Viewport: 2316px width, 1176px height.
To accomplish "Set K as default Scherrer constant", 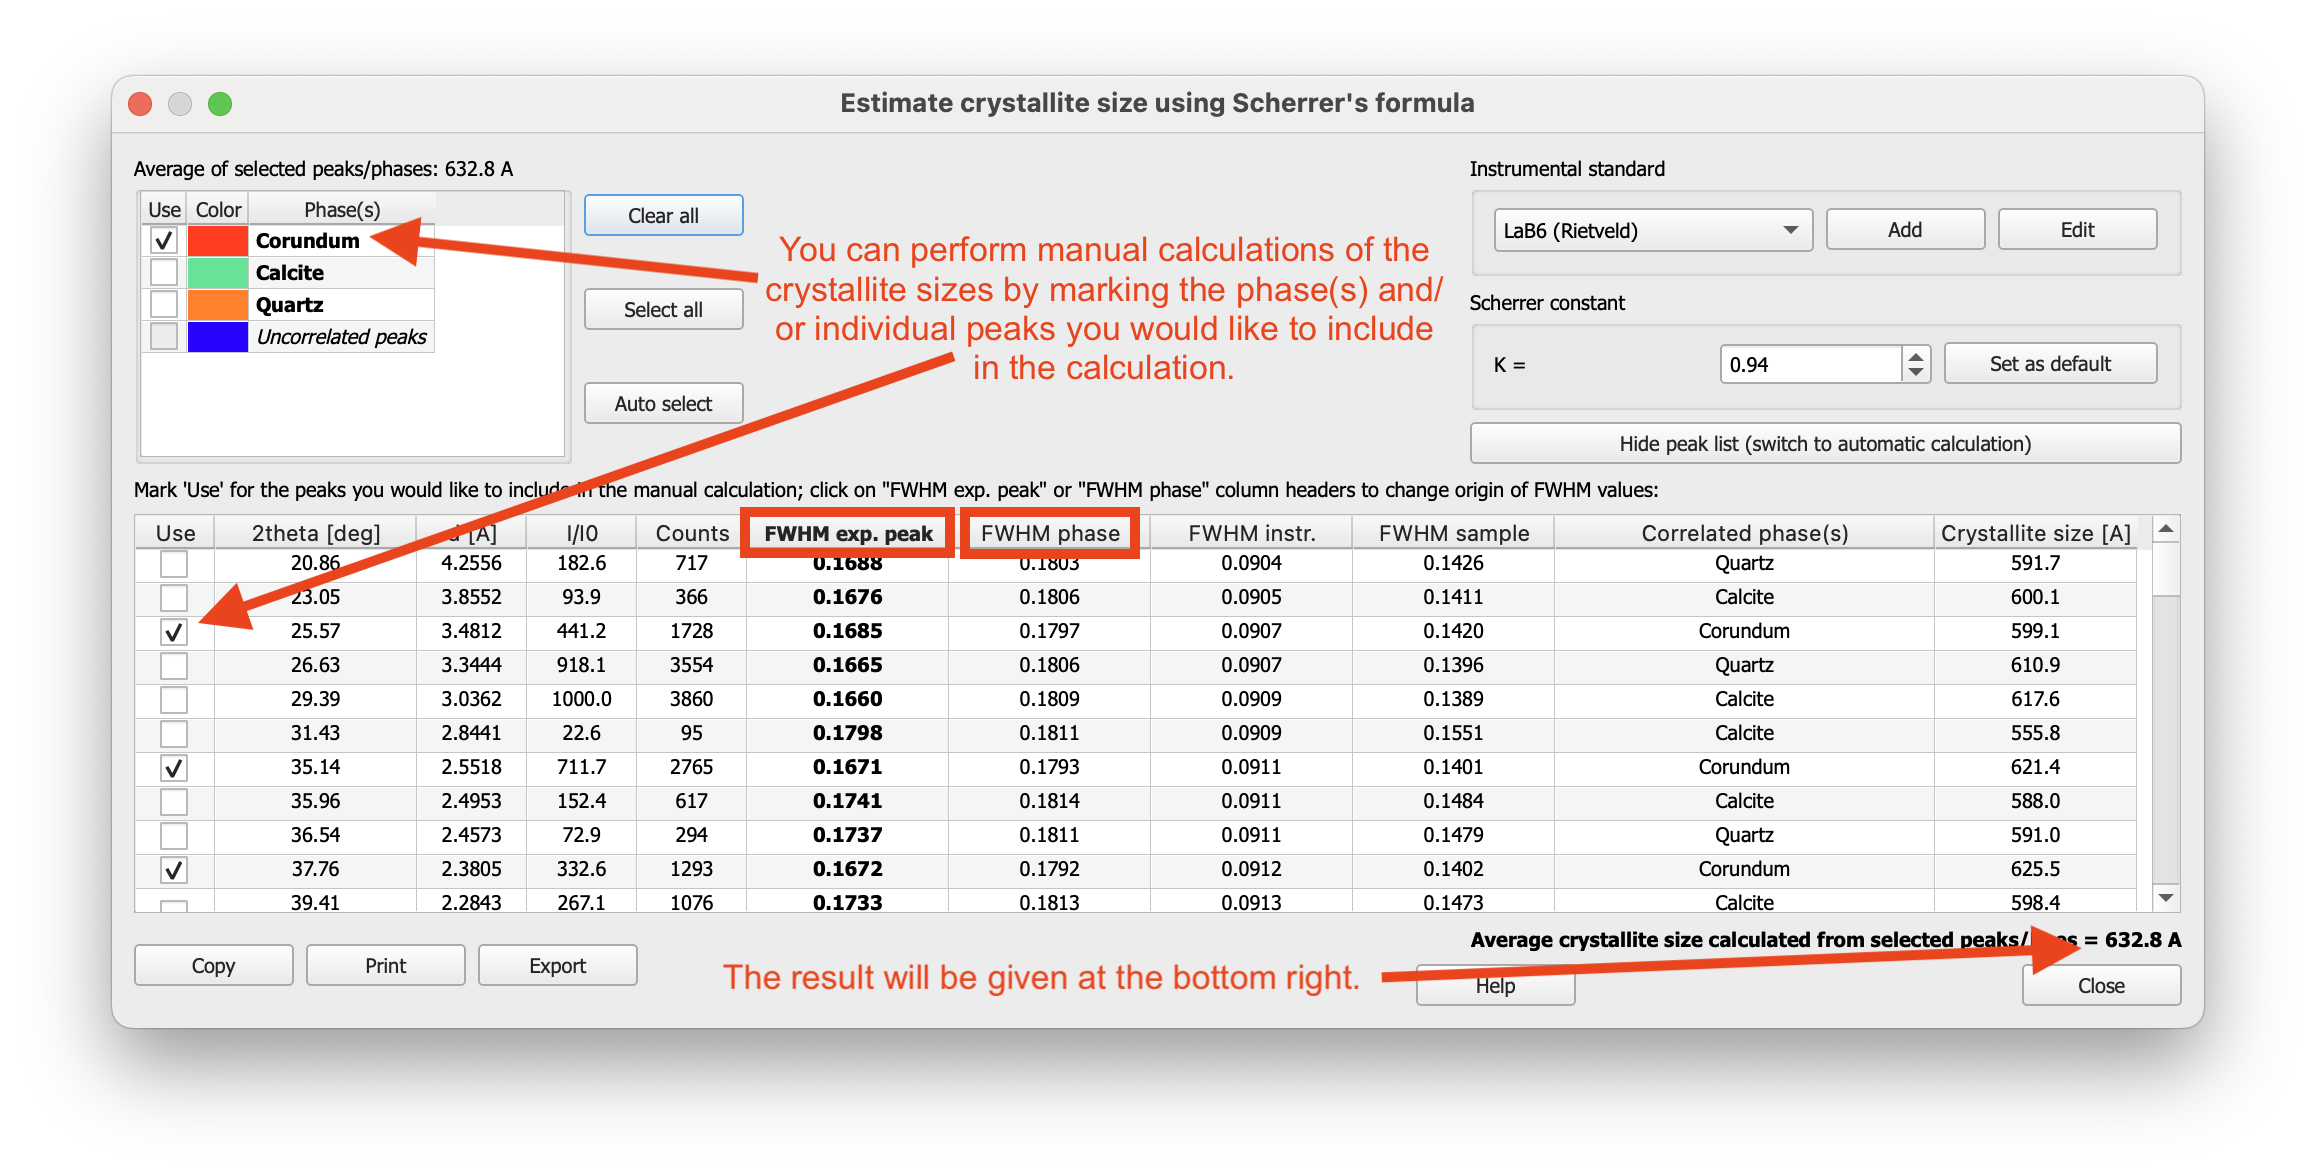I will click(x=2050, y=363).
